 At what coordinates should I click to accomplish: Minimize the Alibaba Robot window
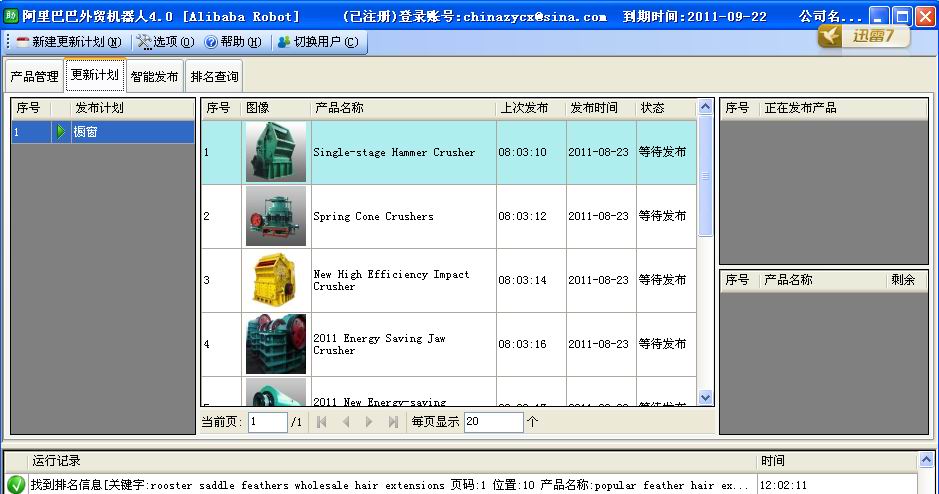[879, 16]
